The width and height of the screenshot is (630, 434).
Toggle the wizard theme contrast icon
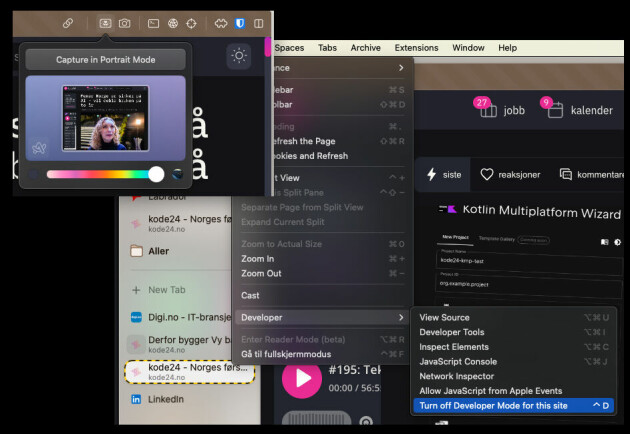617,242
